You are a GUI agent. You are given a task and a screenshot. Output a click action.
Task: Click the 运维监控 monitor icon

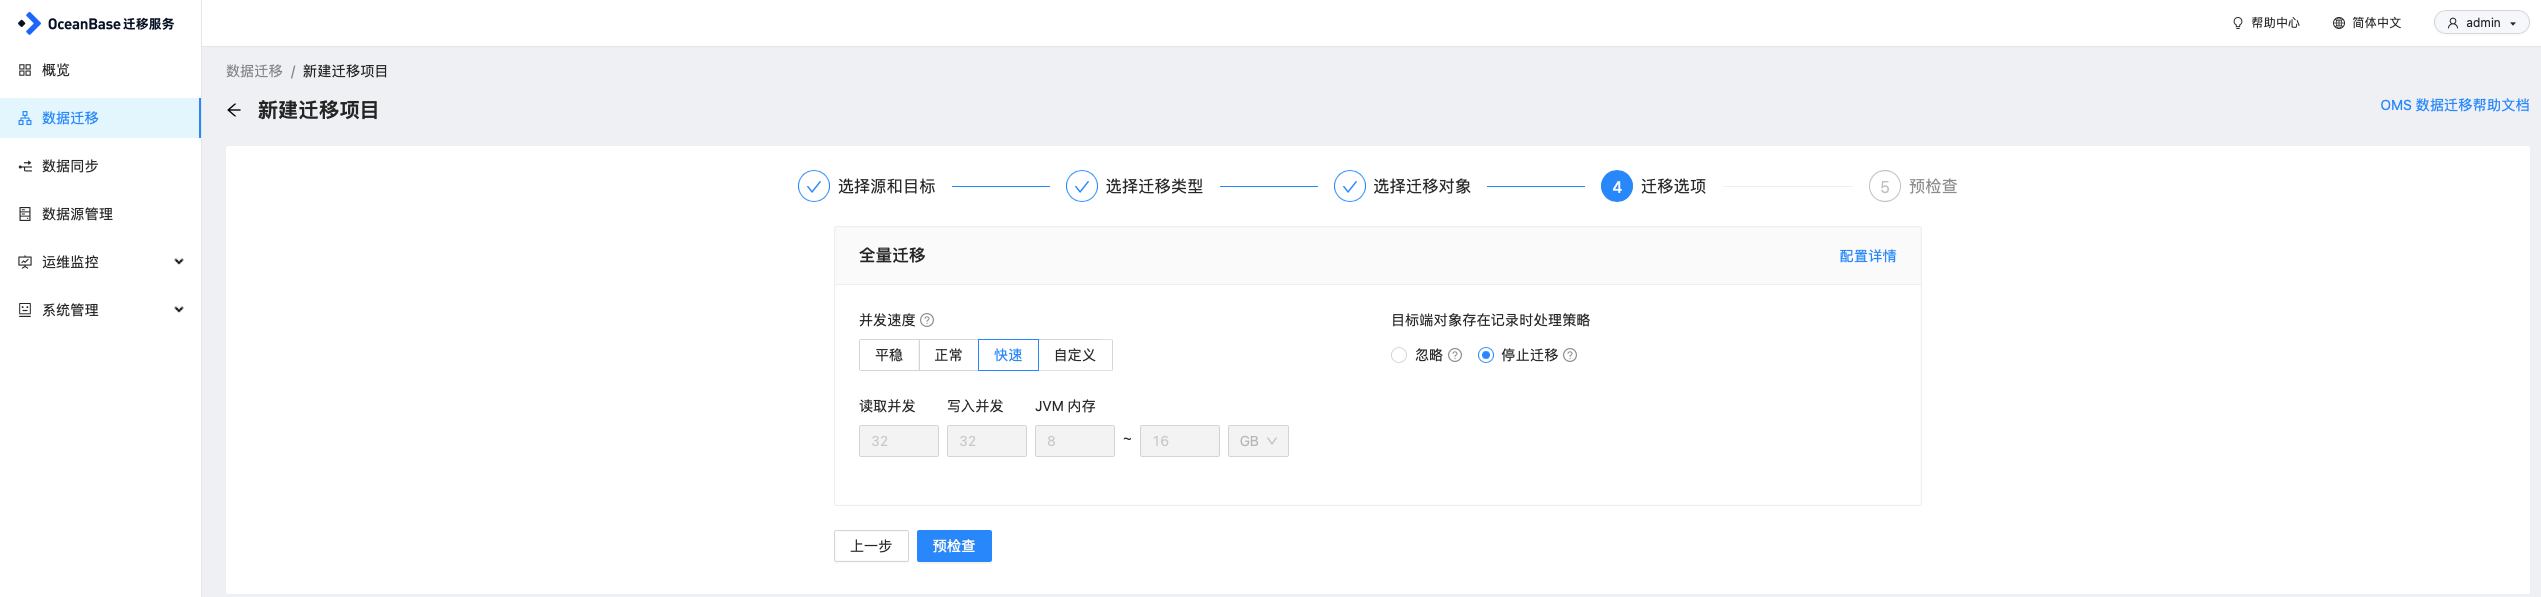[x=25, y=262]
